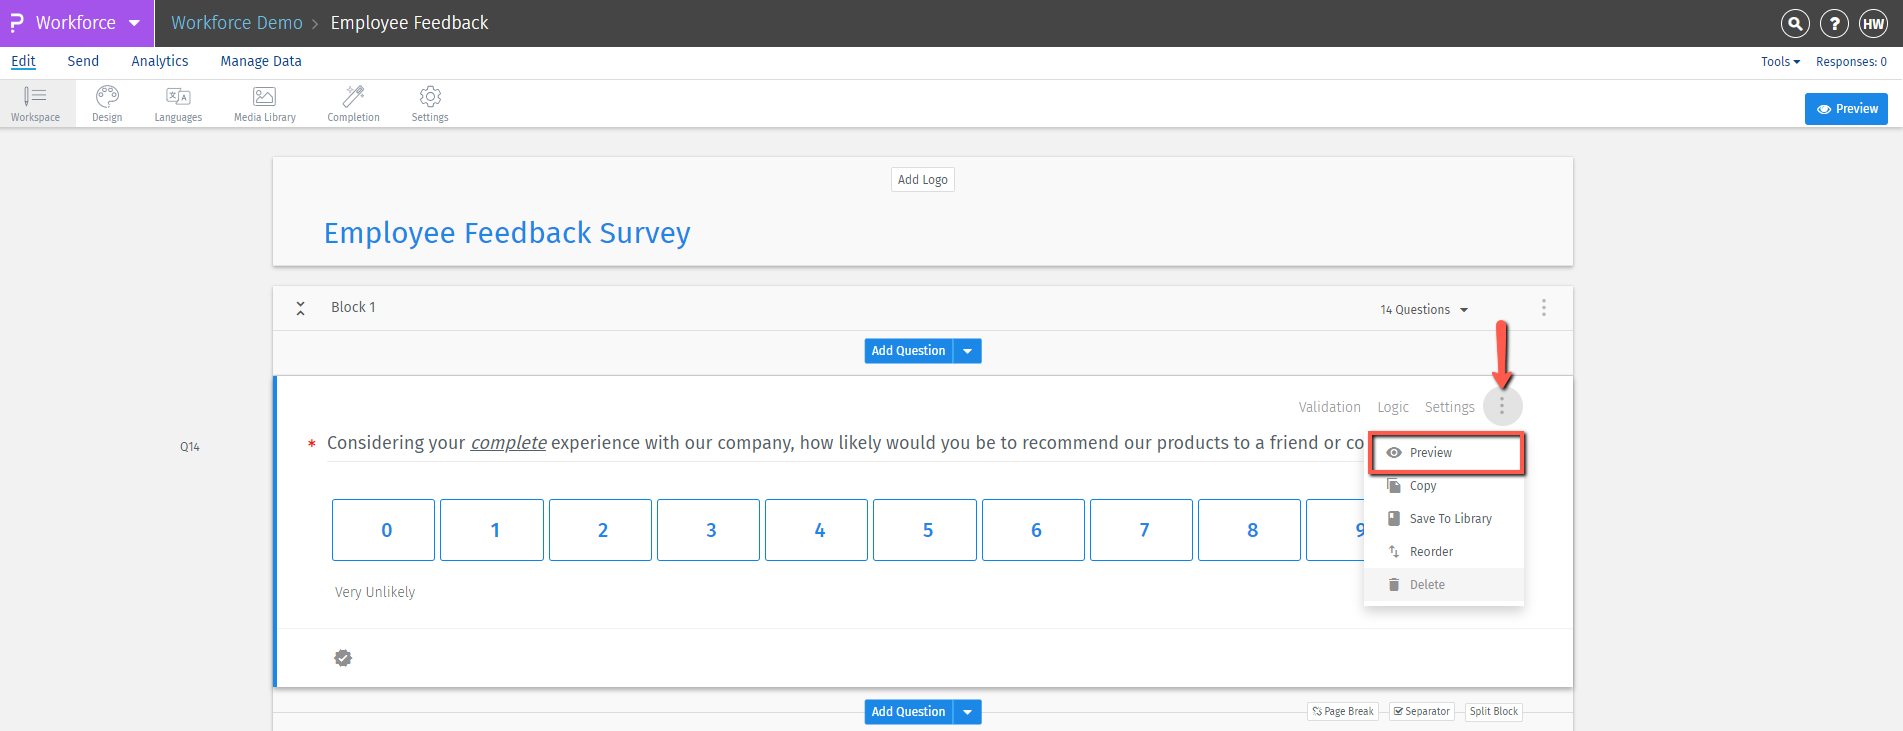
Task: Click the required asterisk on Q14
Action: click(312, 444)
